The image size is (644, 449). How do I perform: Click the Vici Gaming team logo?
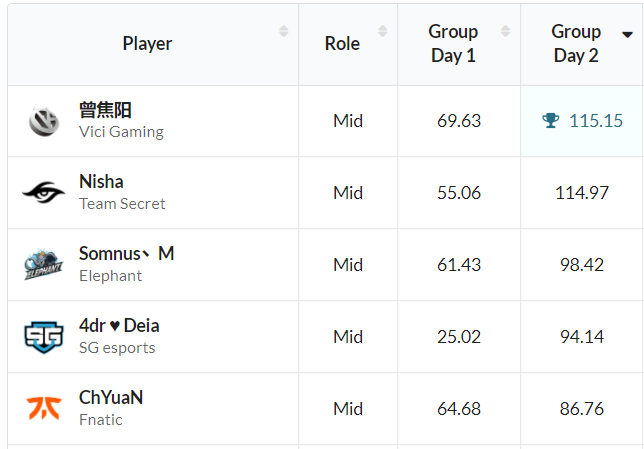(x=44, y=121)
